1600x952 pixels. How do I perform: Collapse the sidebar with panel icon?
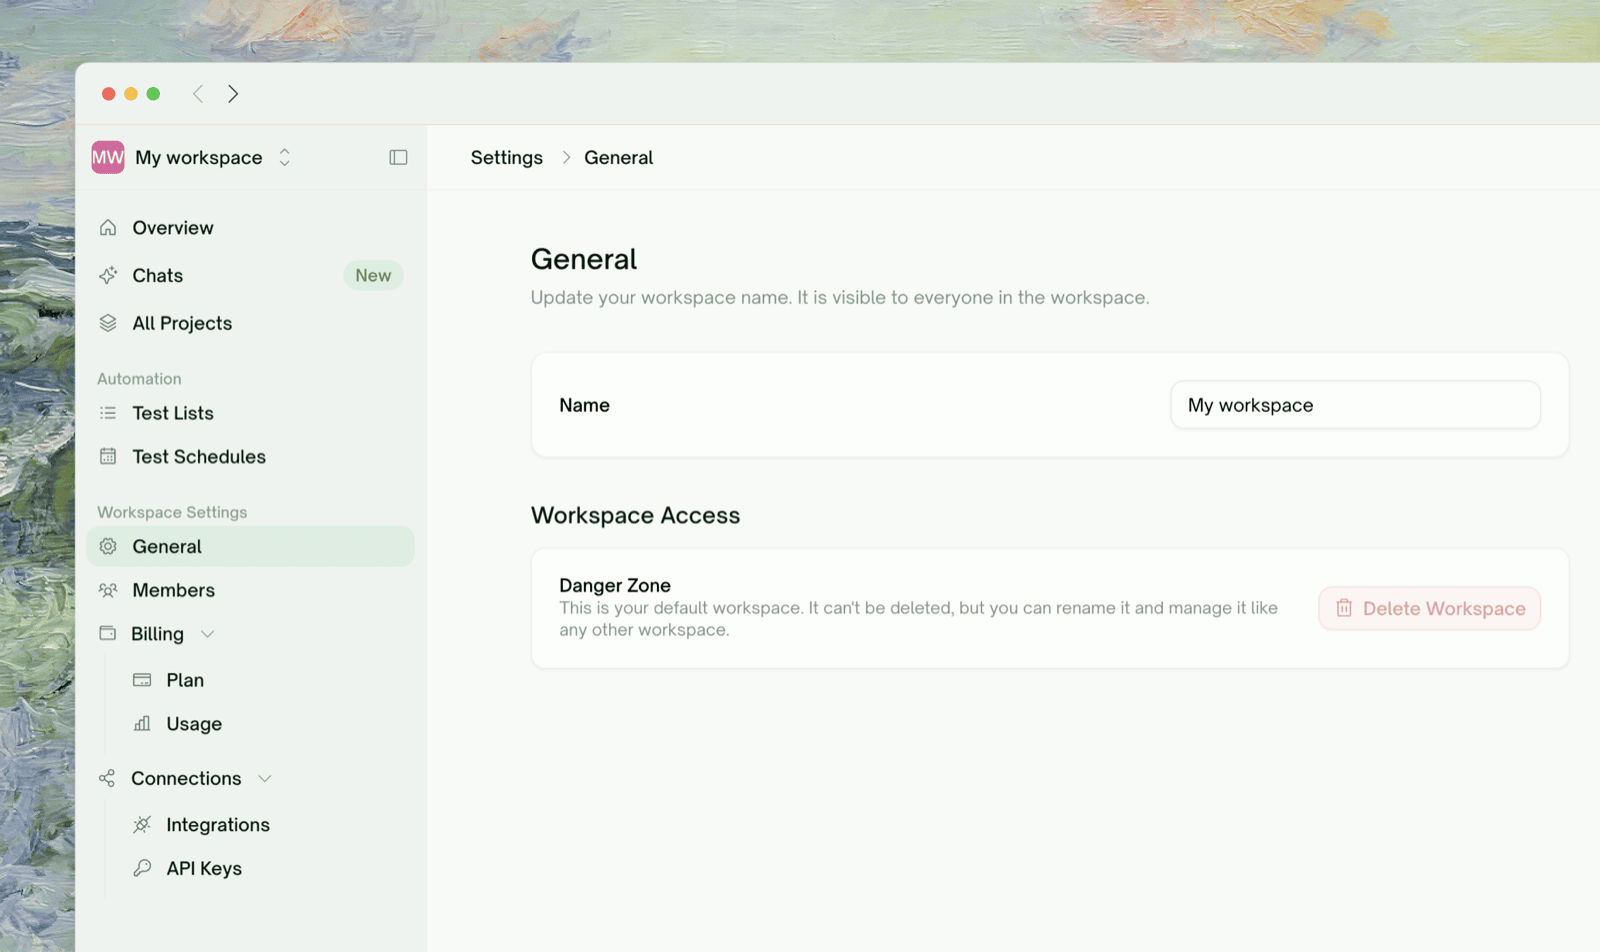[398, 157]
